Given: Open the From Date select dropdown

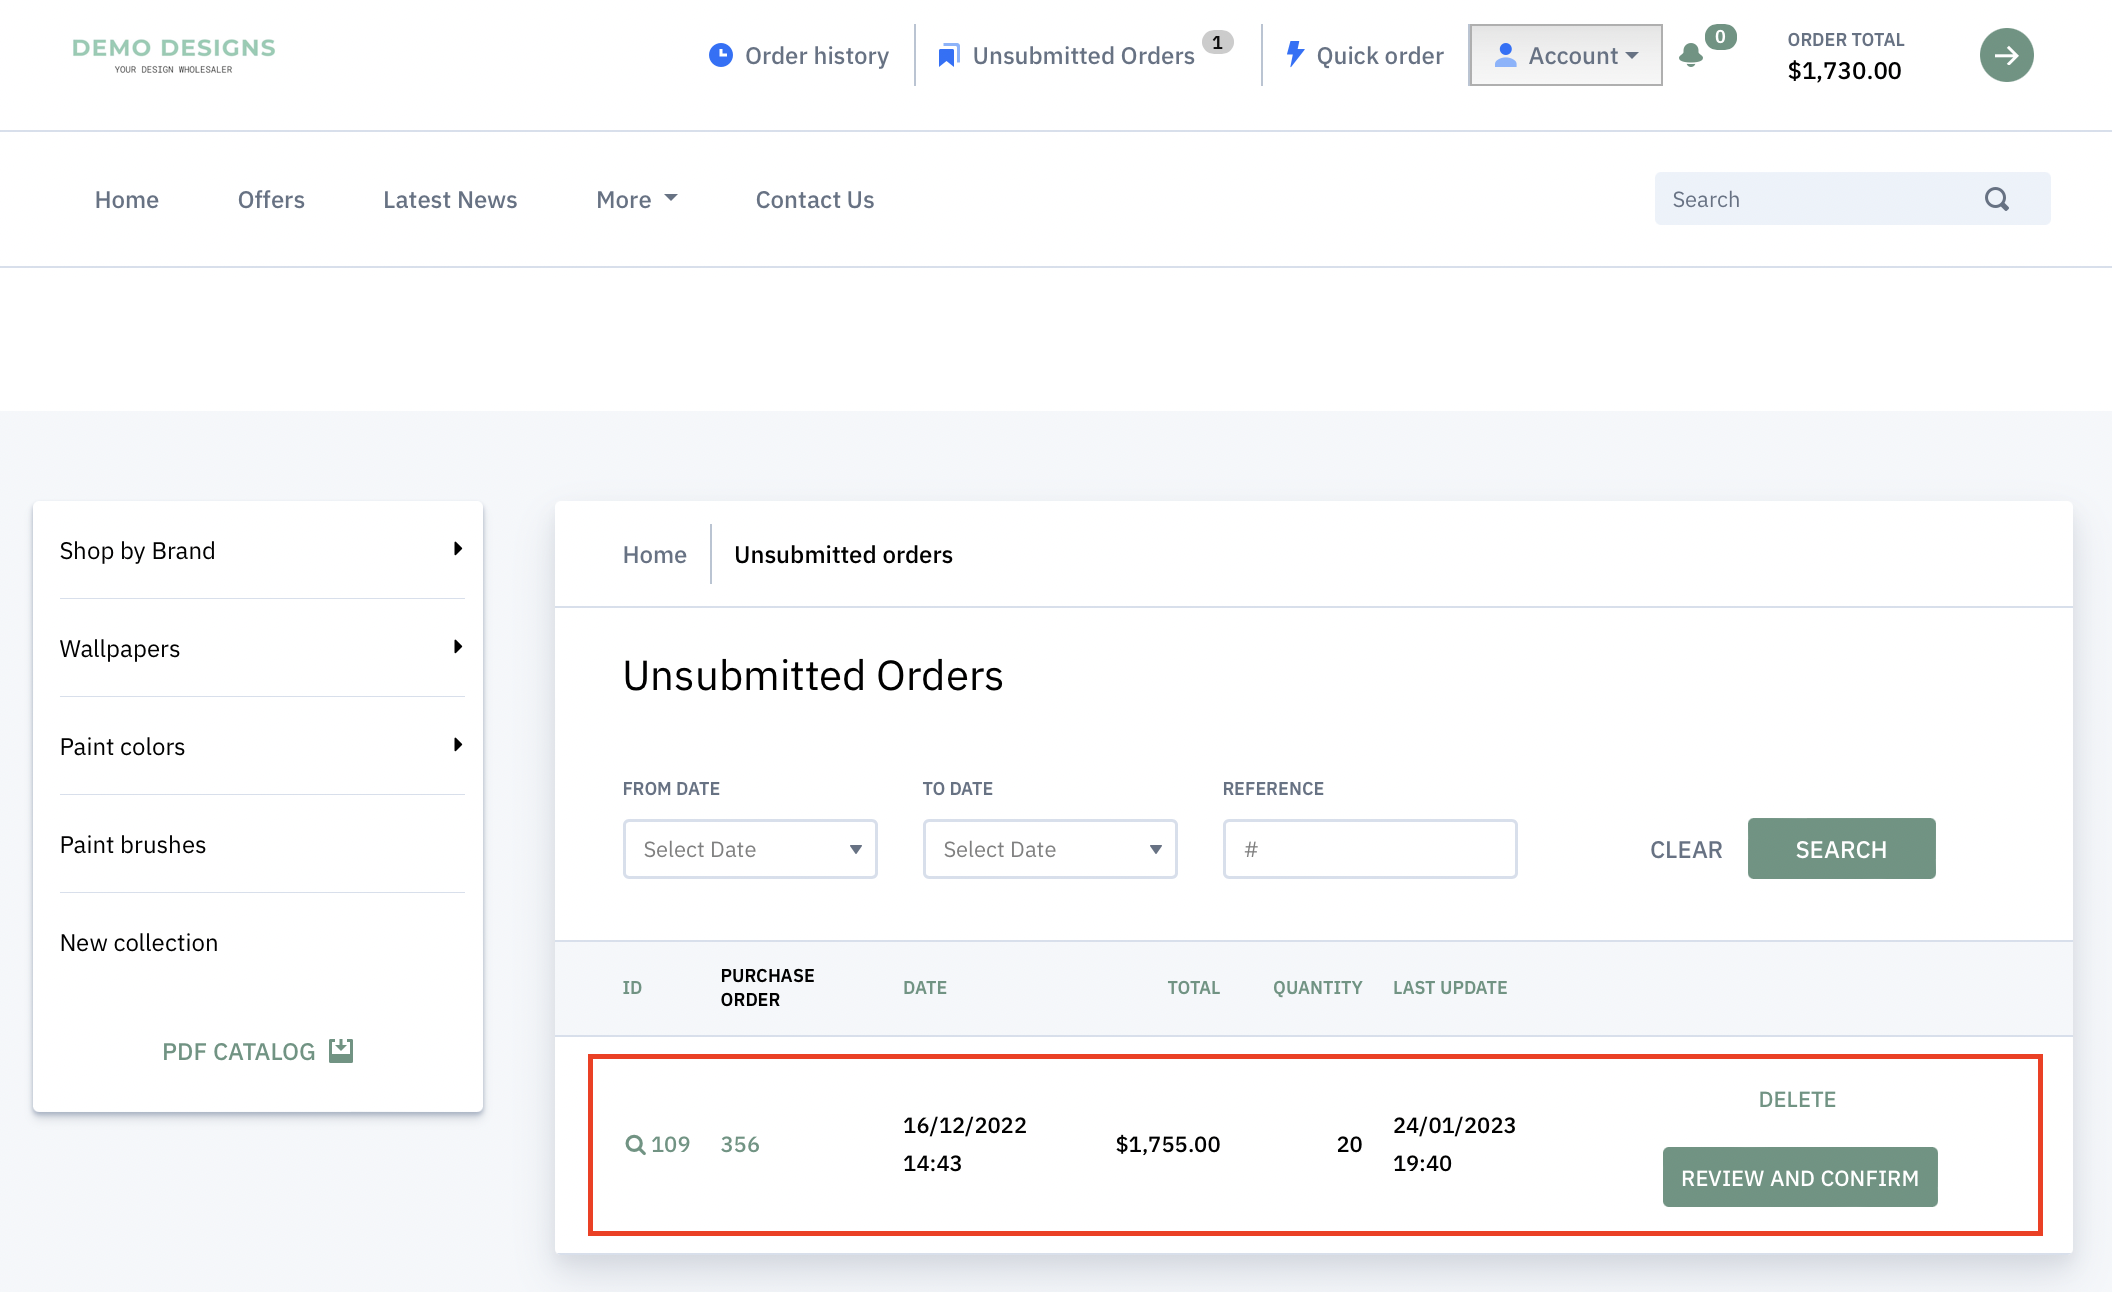Looking at the screenshot, I should [749, 848].
